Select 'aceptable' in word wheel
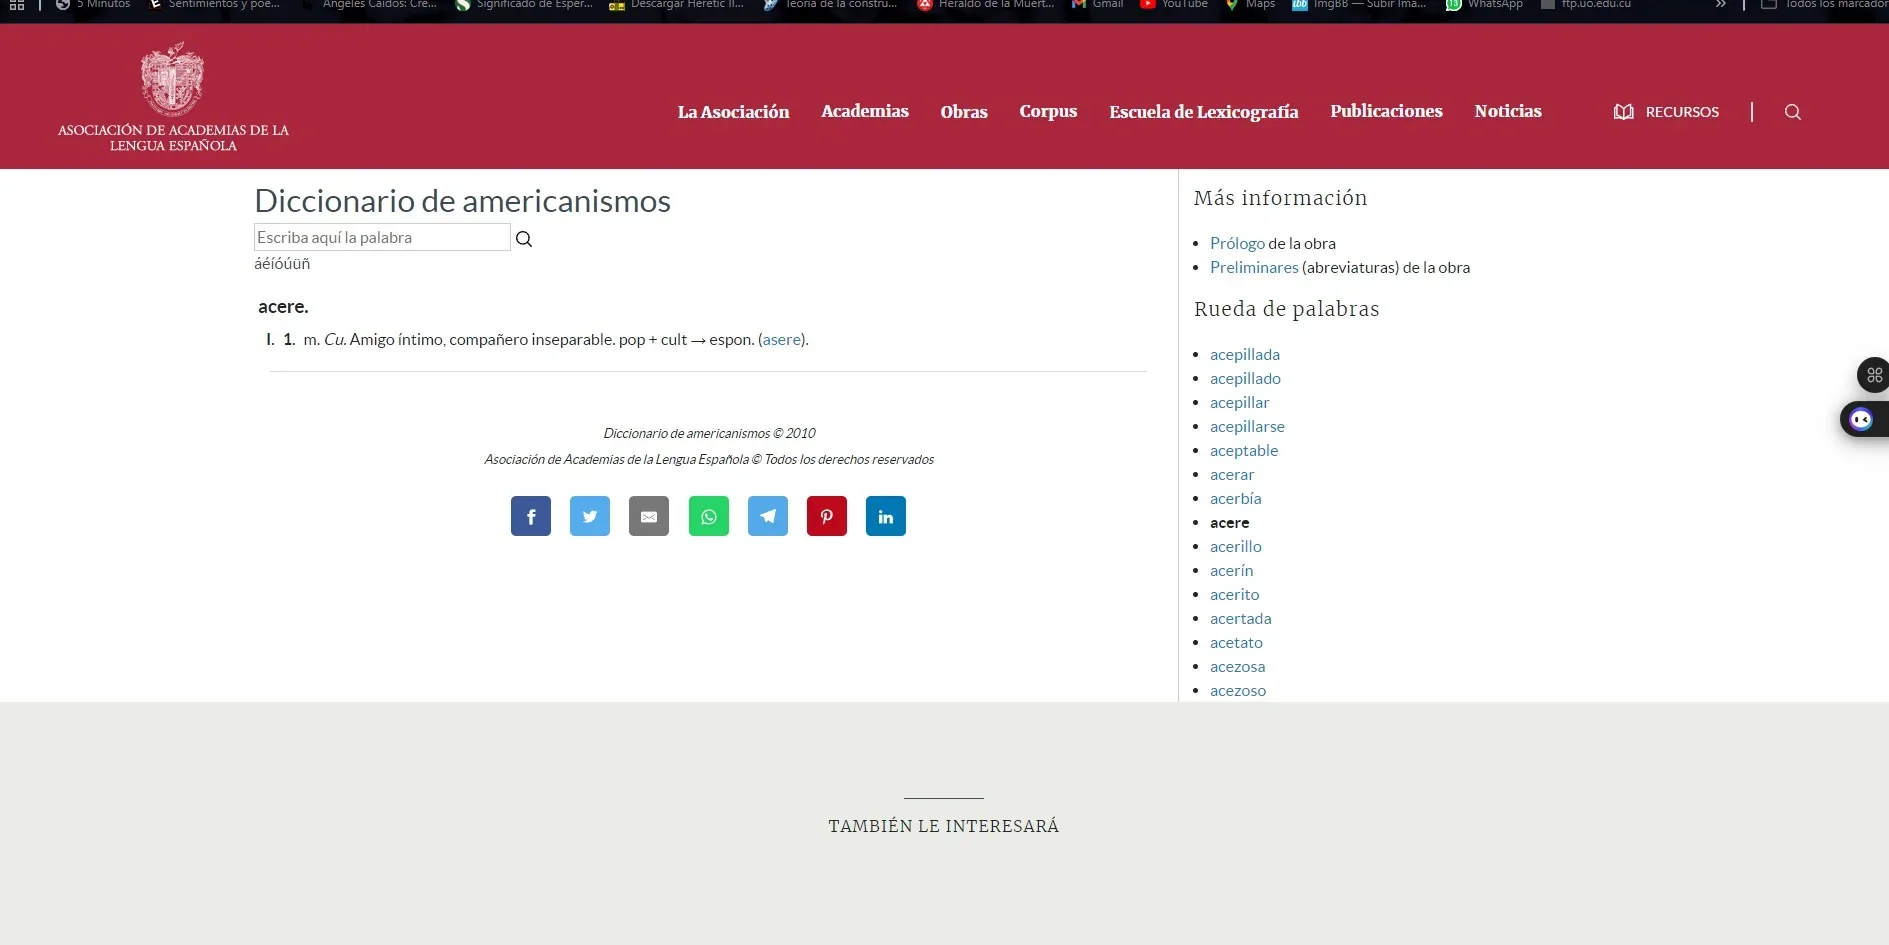The image size is (1889, 945). 1244,450
